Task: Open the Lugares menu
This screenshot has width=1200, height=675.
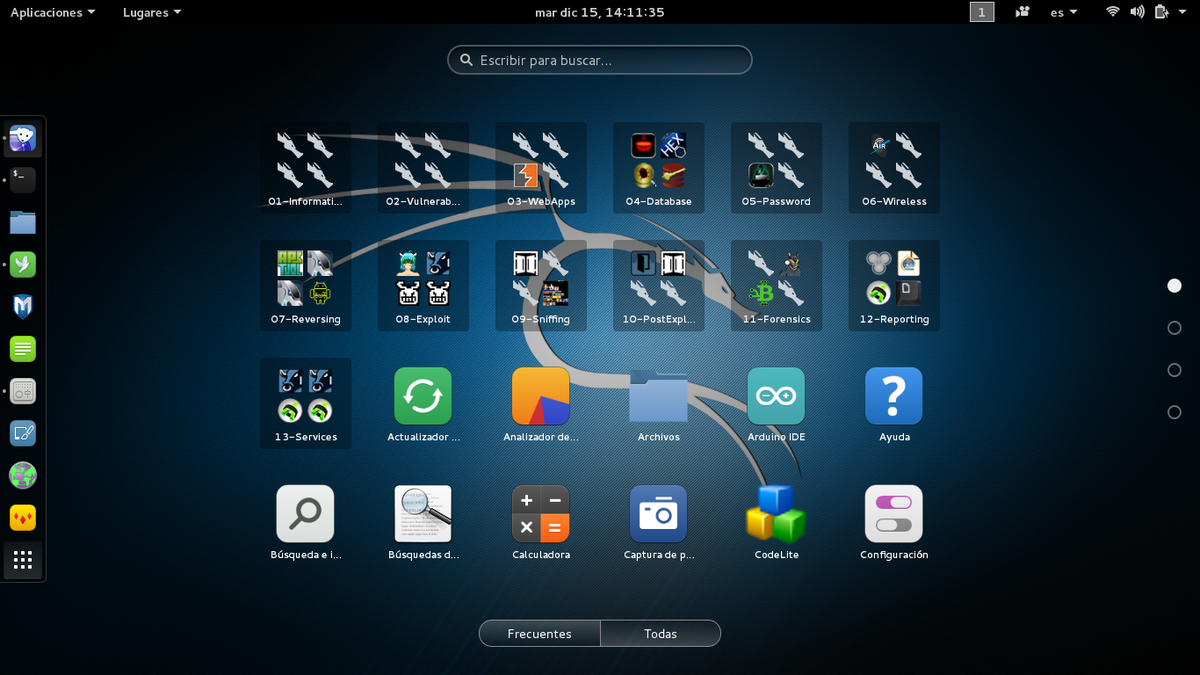Action: 152,12
